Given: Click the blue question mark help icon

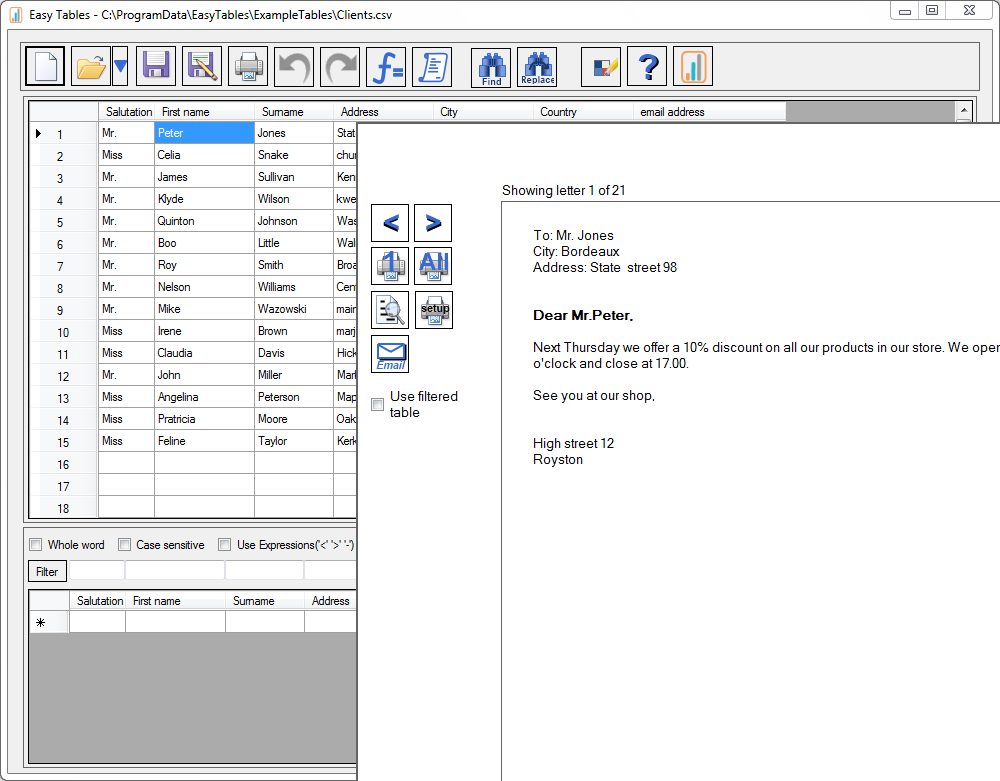Looking at the screenshot, I should (647, 67).
